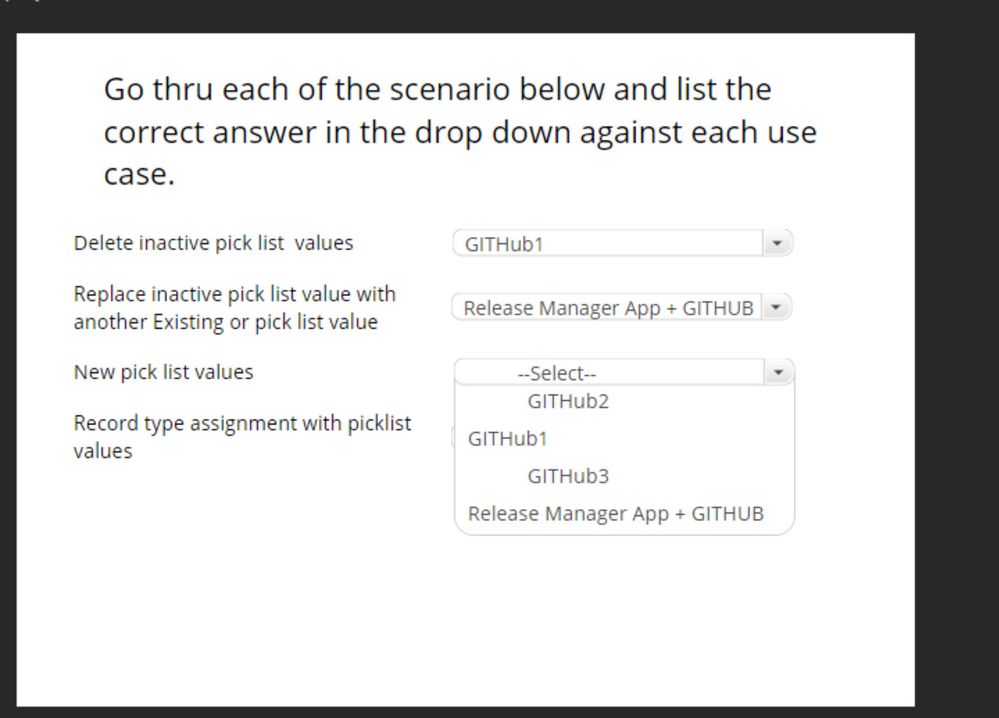This screenshot has height=718, width=999.
Task: Click the word 'case.' in the heading
Action: pyautogui.click(x=139, y=175)
